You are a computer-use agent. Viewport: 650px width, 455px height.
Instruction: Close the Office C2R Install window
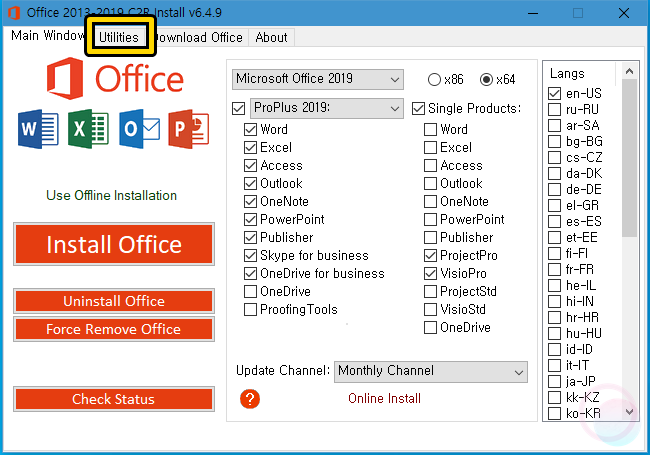(x=624, y=13)
